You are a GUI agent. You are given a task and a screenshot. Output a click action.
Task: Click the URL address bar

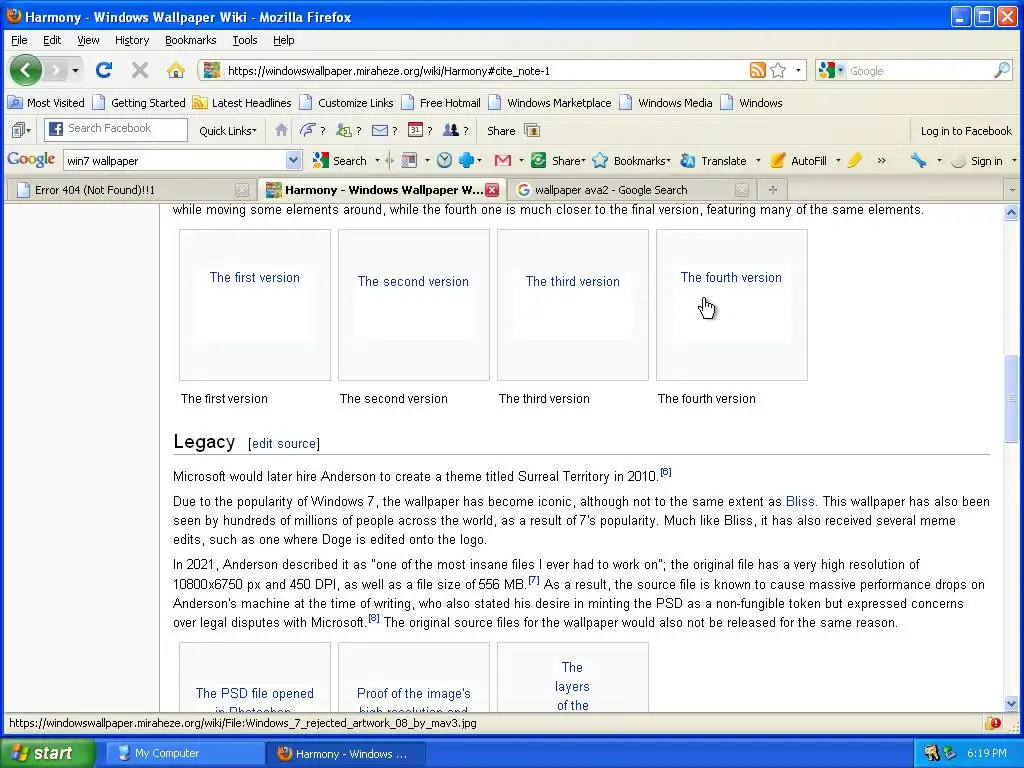click(485, 71)
